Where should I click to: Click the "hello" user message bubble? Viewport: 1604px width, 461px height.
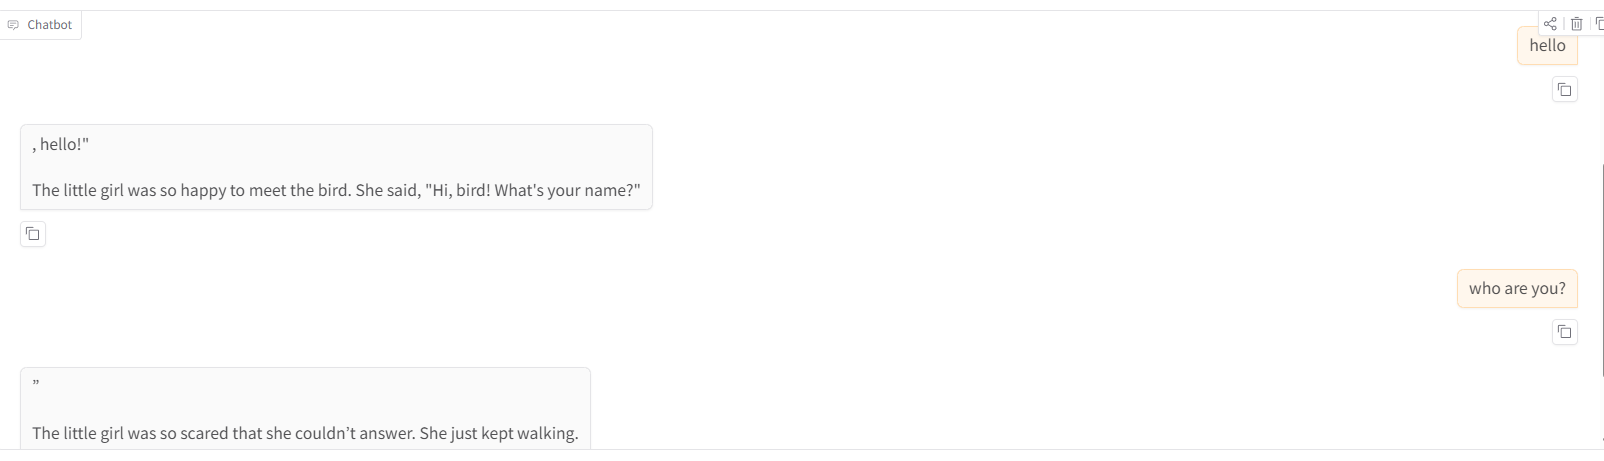1547,46
